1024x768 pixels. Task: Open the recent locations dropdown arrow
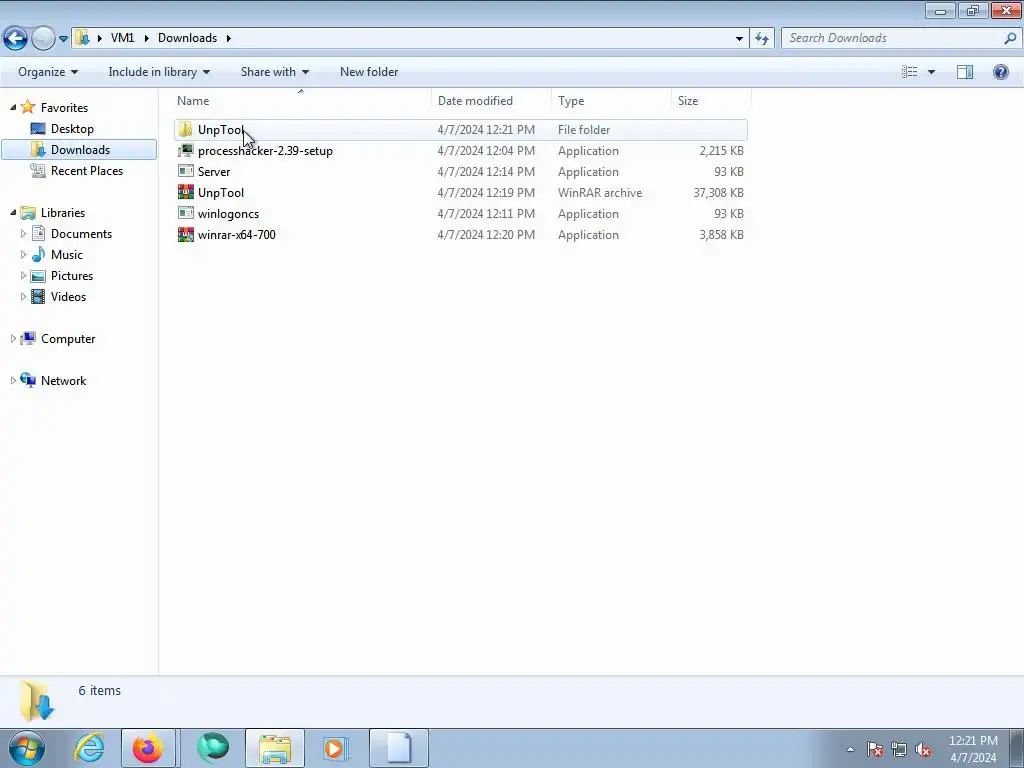[x=63, y=39]
